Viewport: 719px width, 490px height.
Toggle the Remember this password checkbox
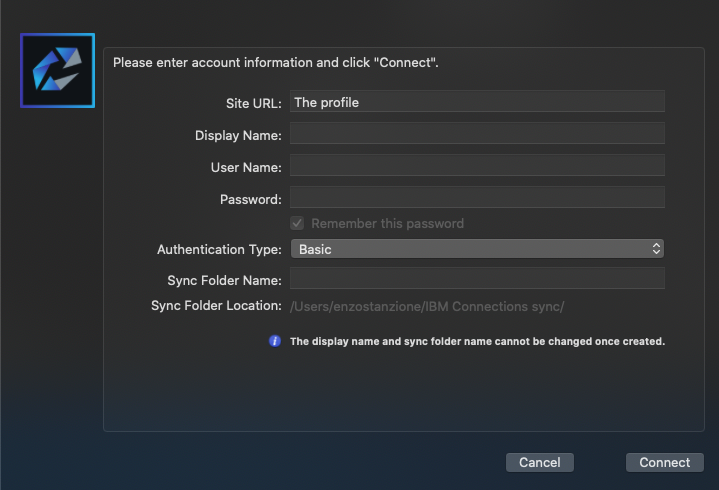tap(297, 223)
